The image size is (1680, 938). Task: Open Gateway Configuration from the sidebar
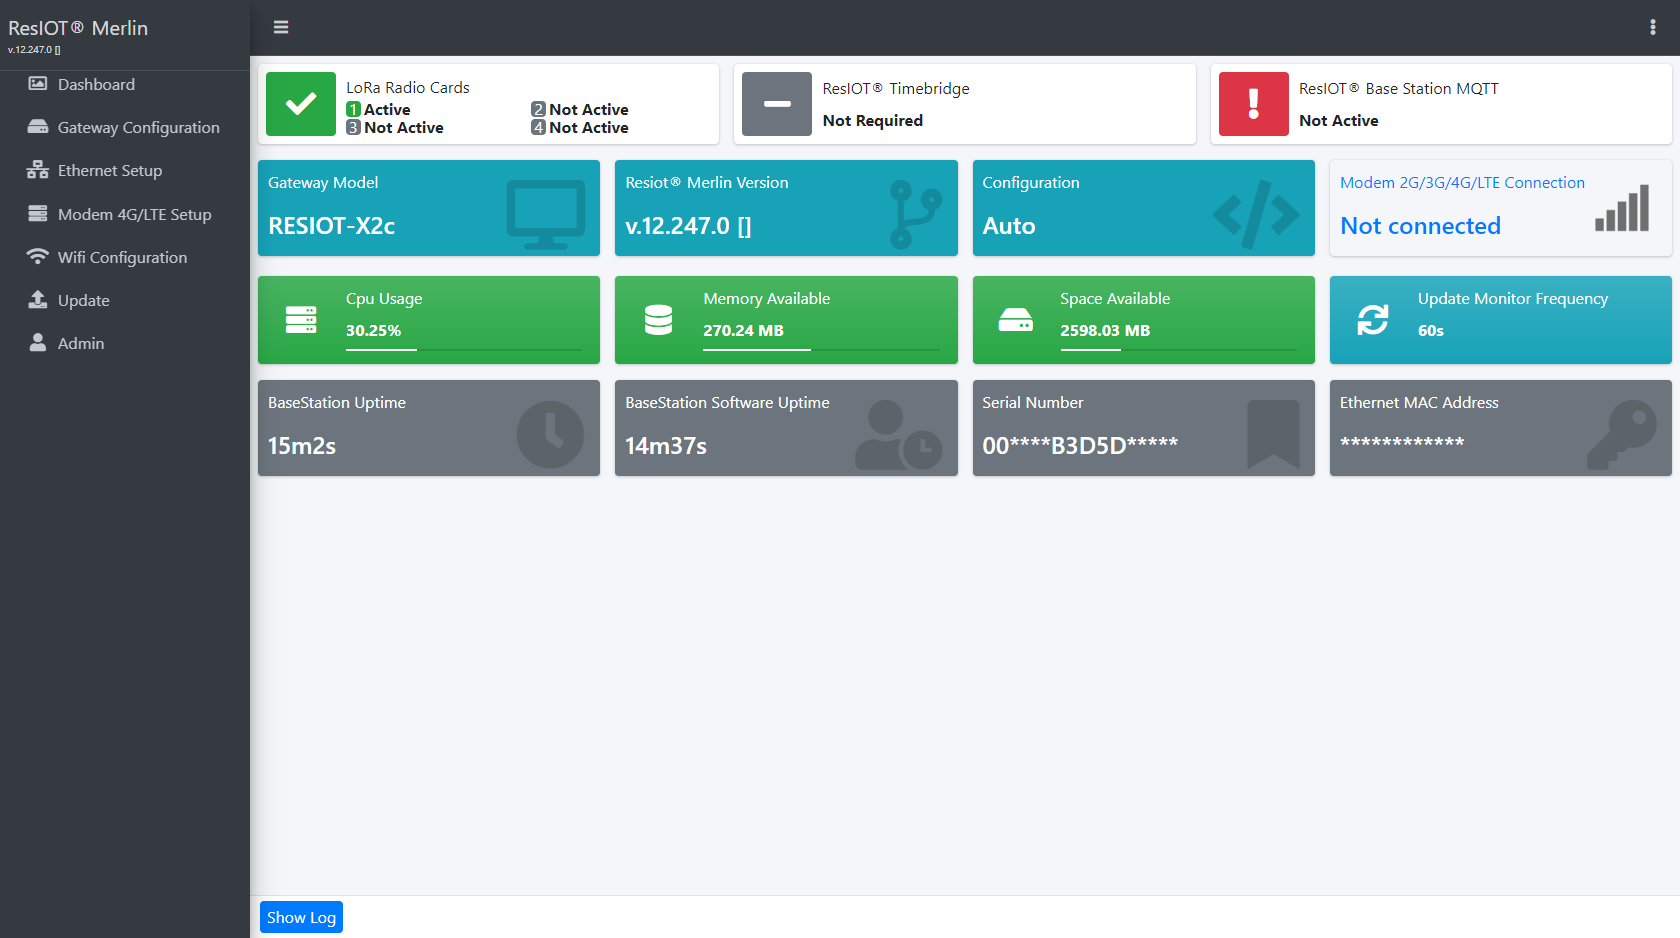125,127
